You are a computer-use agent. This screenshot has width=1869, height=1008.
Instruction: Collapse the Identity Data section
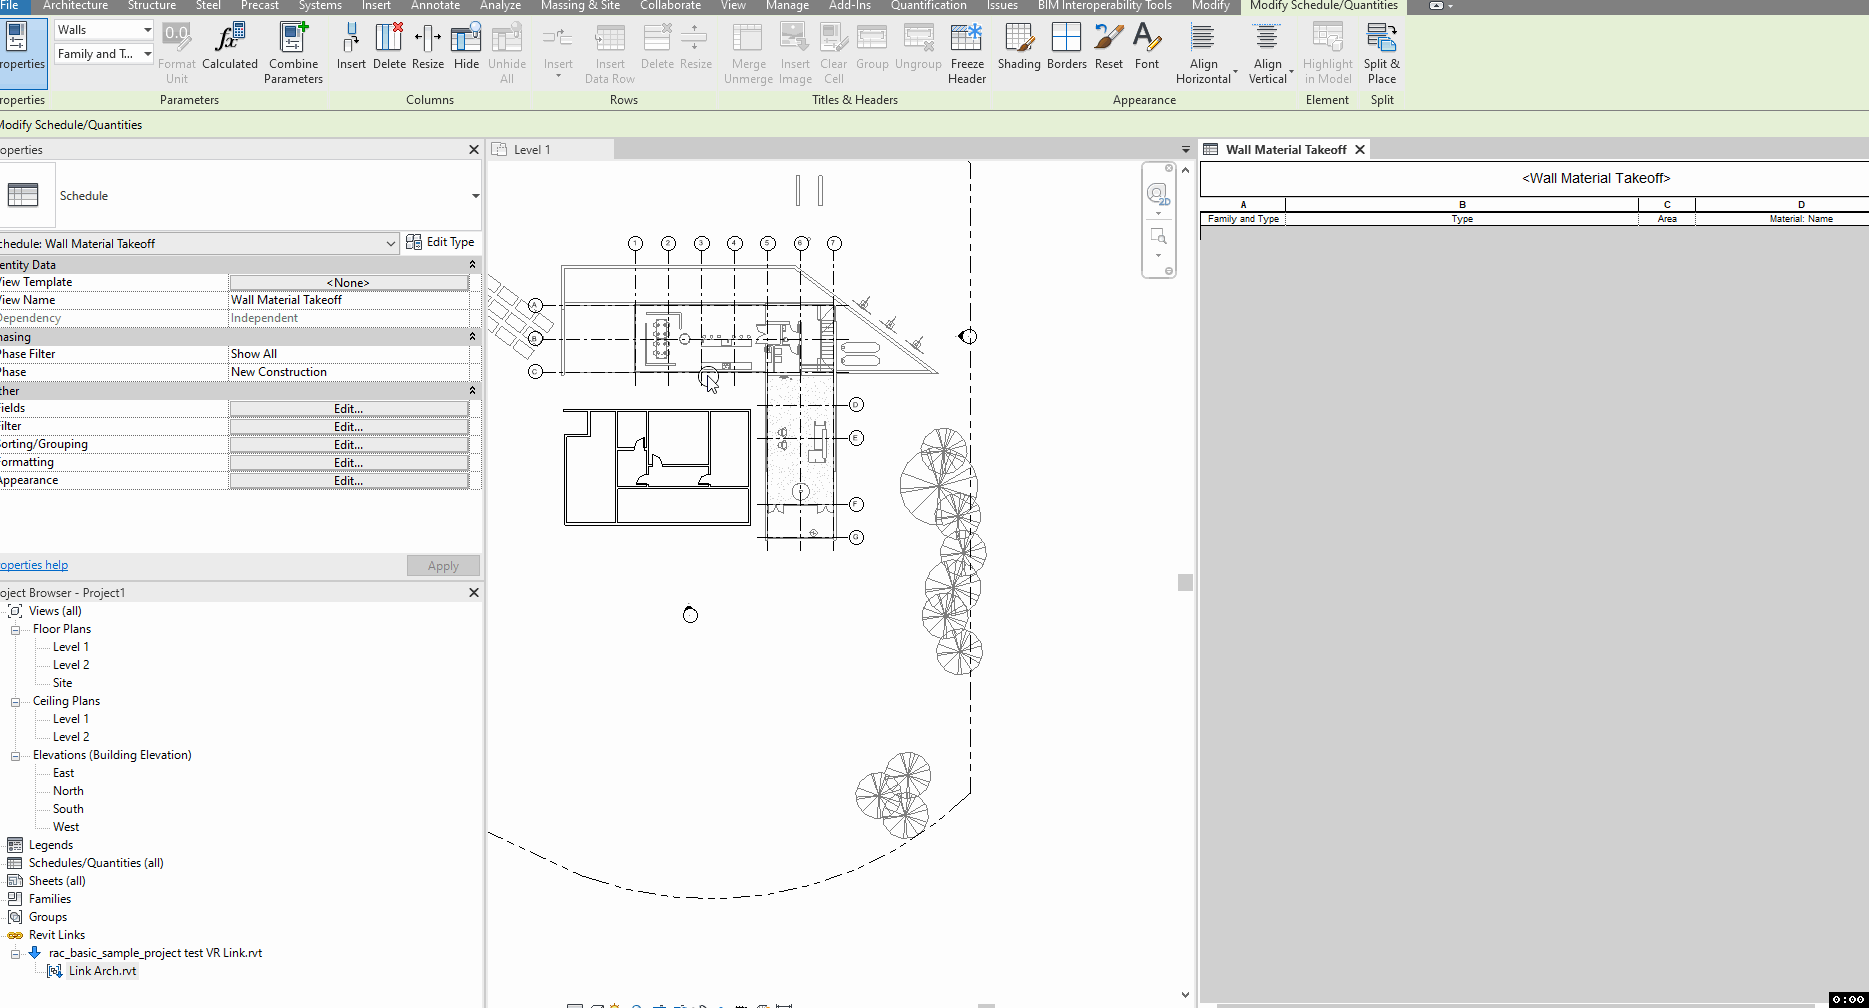pyautogui.click(x=472, y=264)
